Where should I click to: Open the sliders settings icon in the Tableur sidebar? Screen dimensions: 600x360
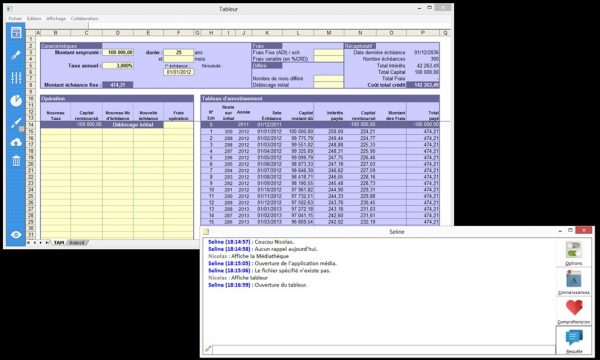pos(16,78)
